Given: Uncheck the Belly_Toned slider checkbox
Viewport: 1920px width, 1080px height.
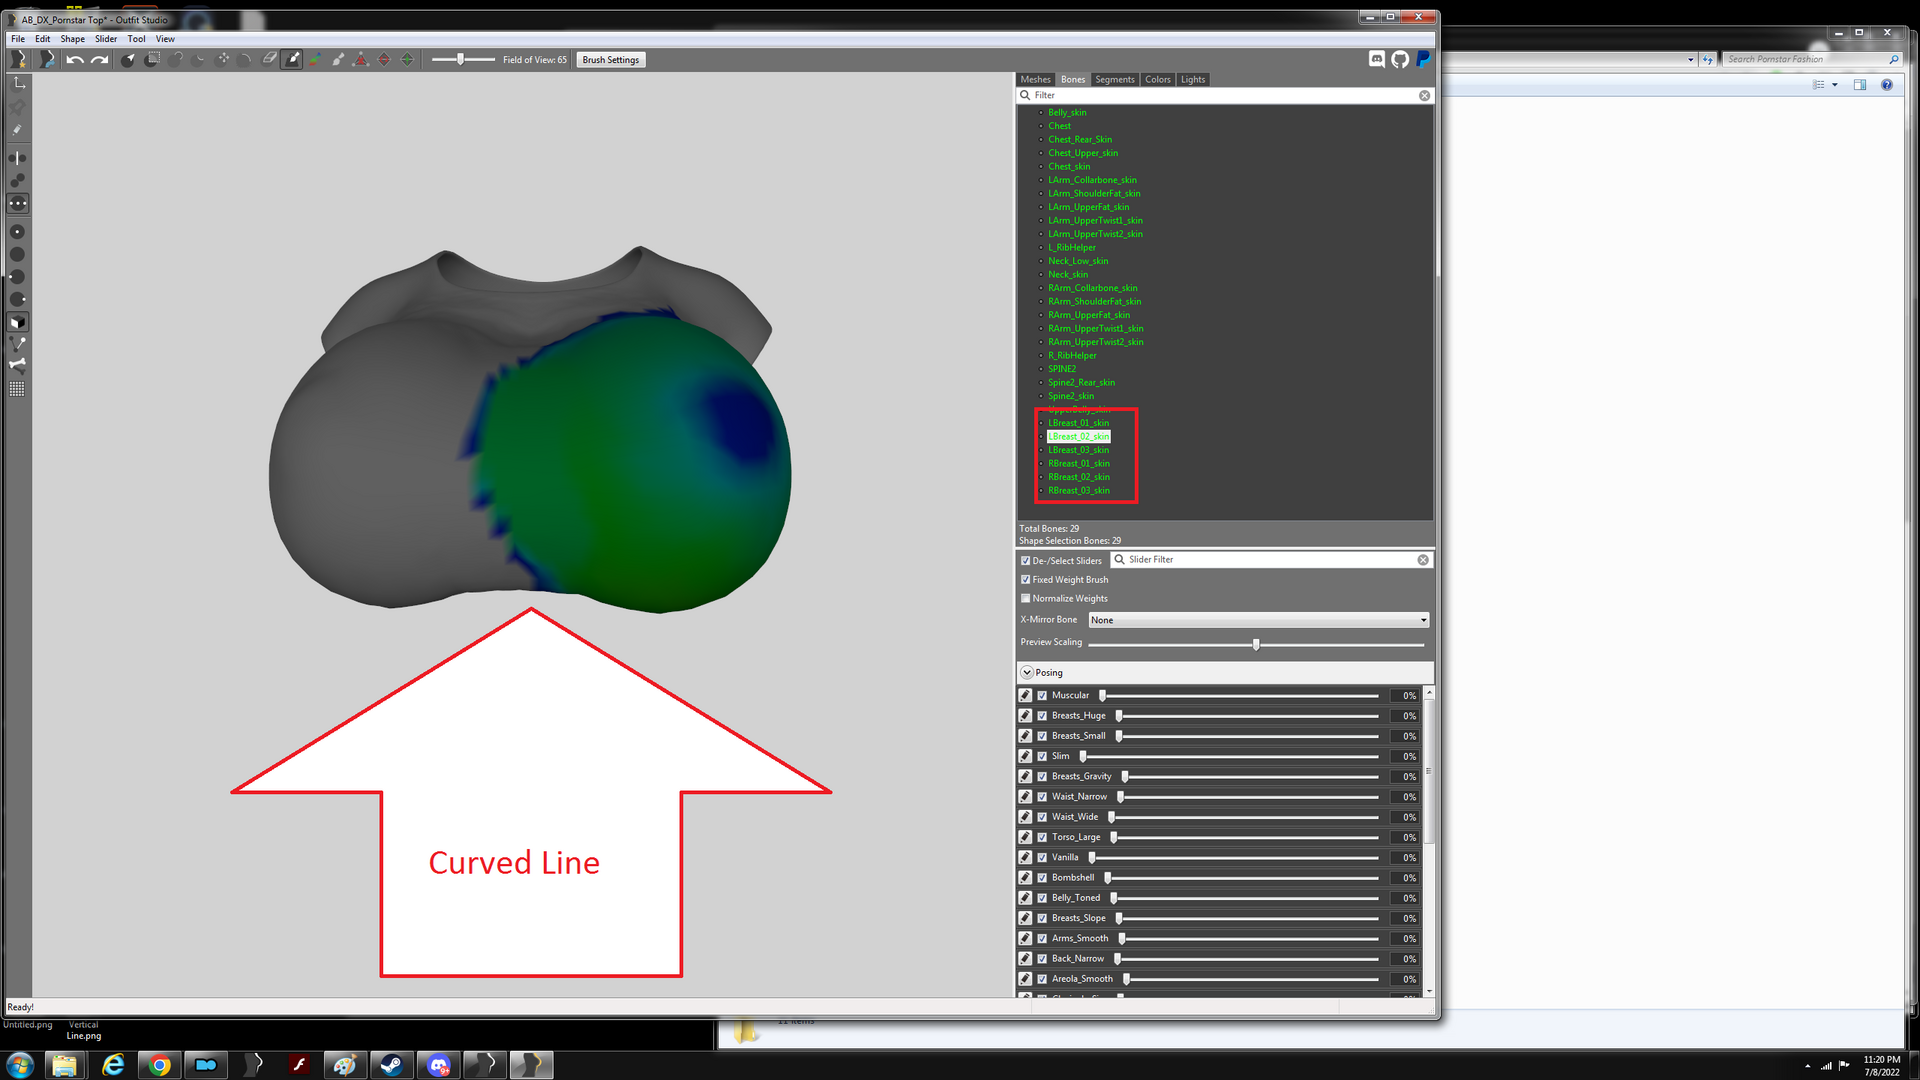Looking at the screenshot, I should tap(1042, 898).
